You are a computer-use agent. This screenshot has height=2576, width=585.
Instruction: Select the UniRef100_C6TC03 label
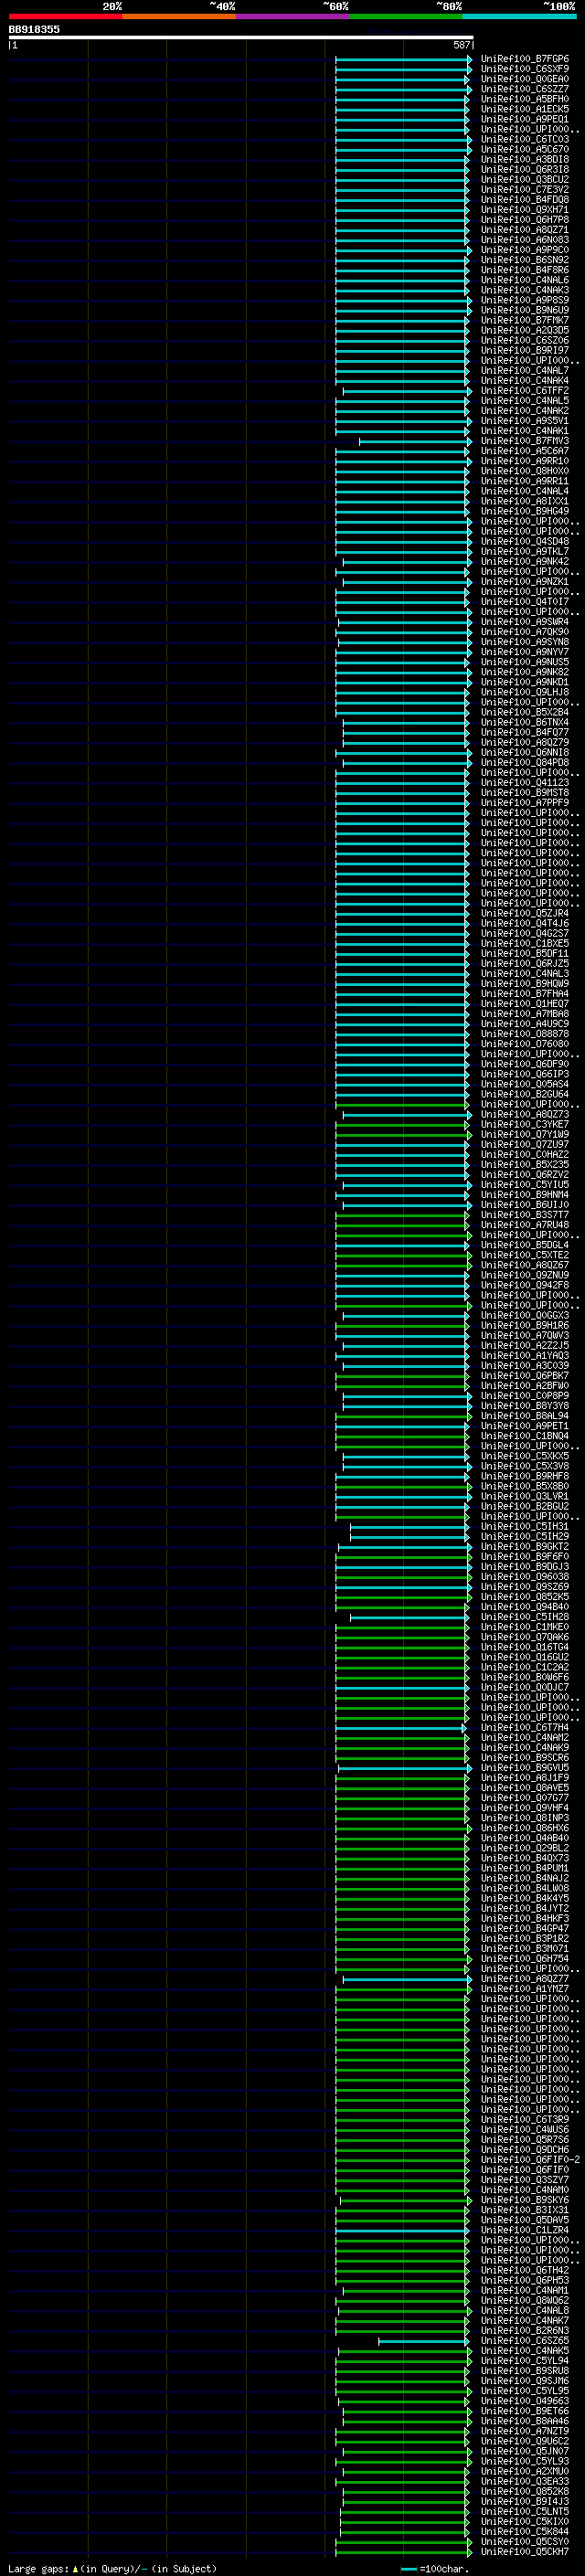click(524, 139)
